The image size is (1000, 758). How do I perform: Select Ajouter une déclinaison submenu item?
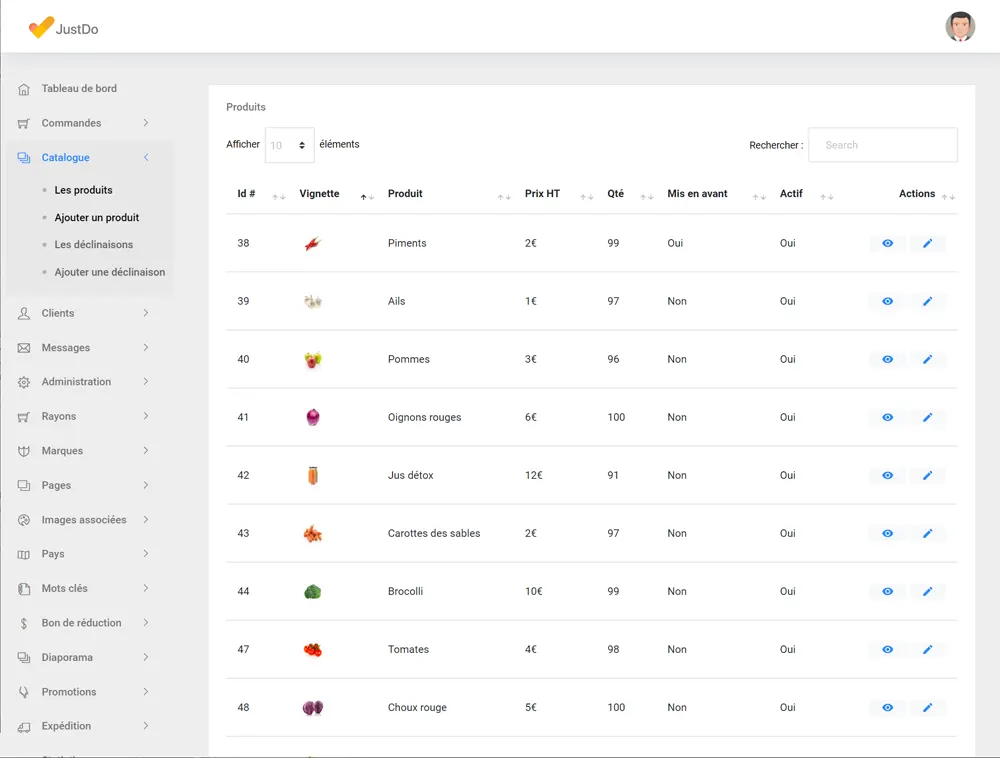coord(109,272)
